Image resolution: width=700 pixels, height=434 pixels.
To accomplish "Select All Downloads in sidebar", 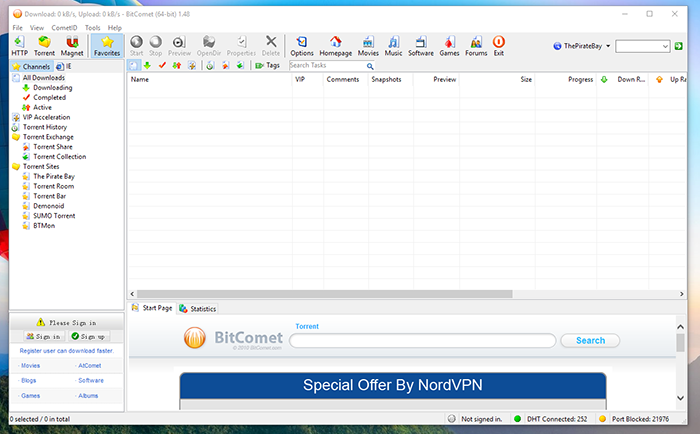I will [x=44, y=78].
